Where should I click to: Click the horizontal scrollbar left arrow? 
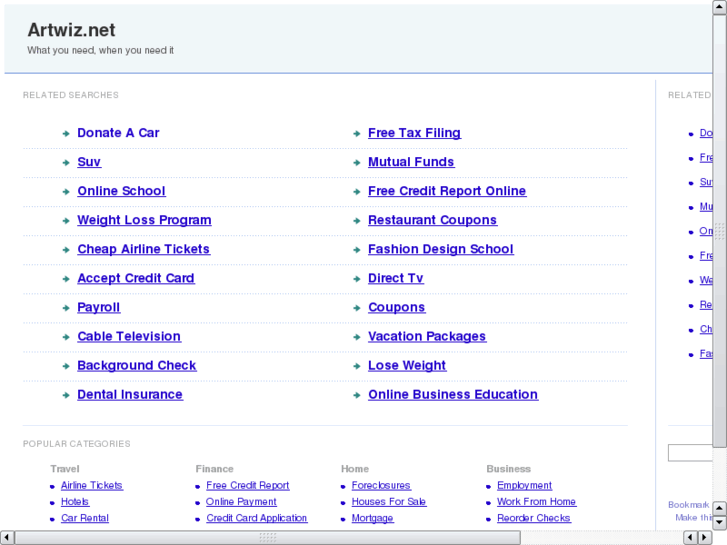8,537
